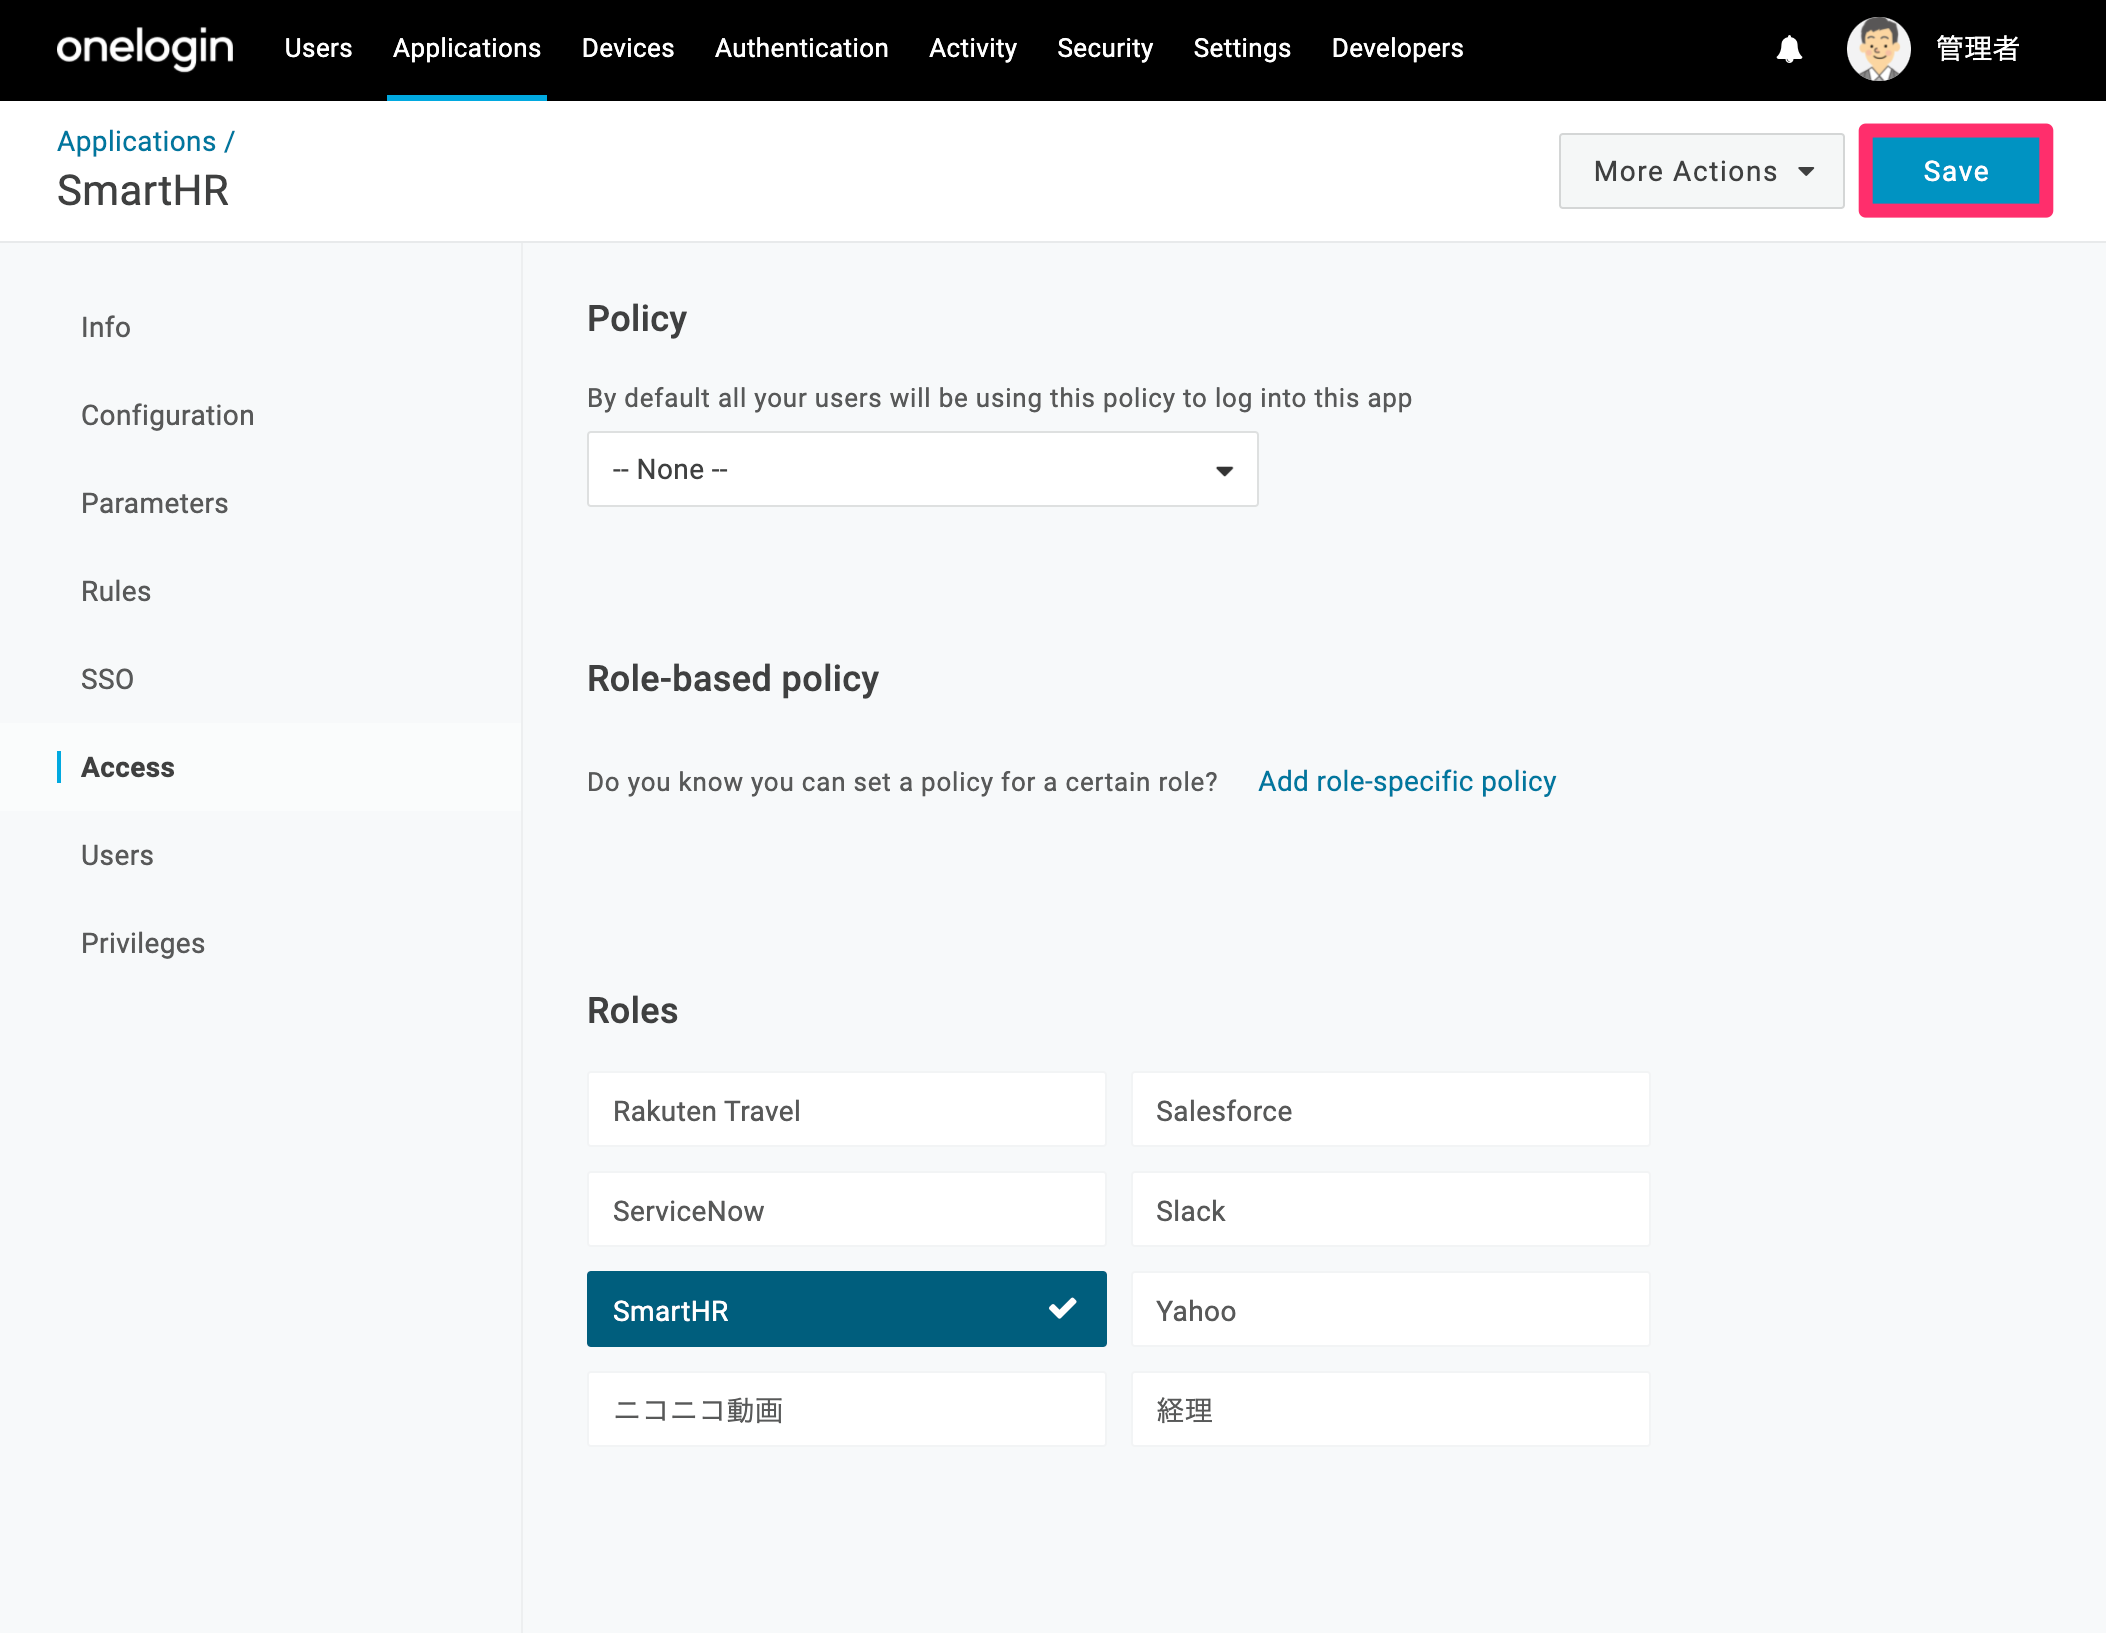This screenshot has width=2106, height=1633.
Task: Toggle the Slack role
Action: (1390, 1210)
